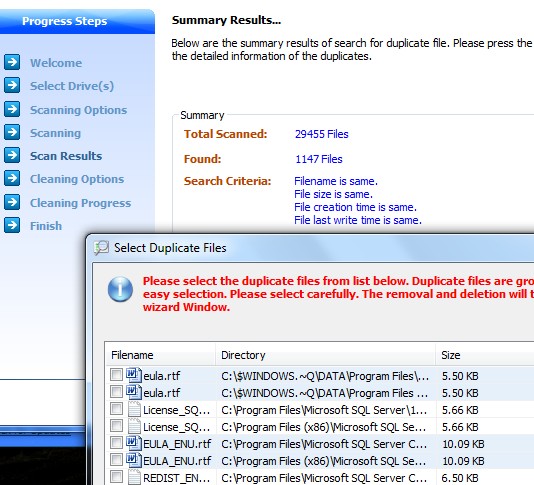Click 'File creation time is same.' text
Image resolution: width=534 pixels, height=485 pixels.
355,207
